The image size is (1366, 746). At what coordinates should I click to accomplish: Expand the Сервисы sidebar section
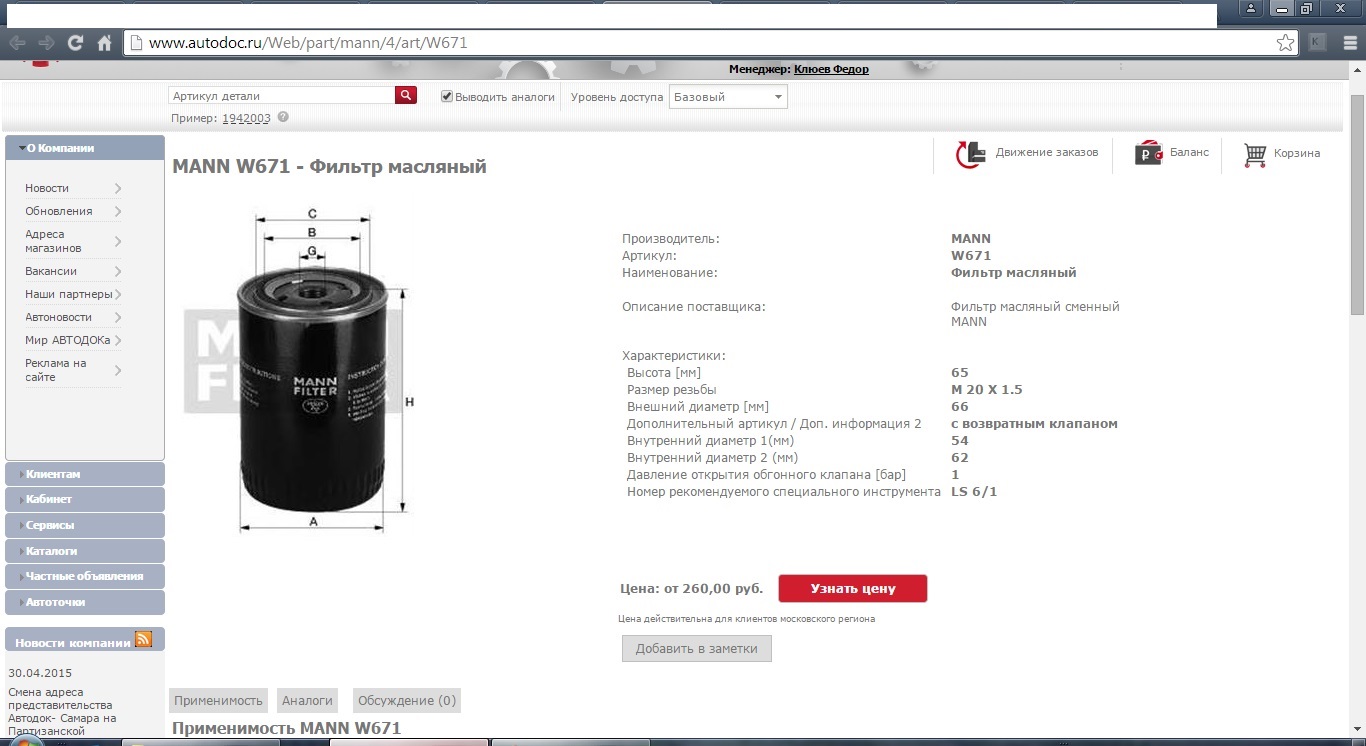click(x=85, y=525)
